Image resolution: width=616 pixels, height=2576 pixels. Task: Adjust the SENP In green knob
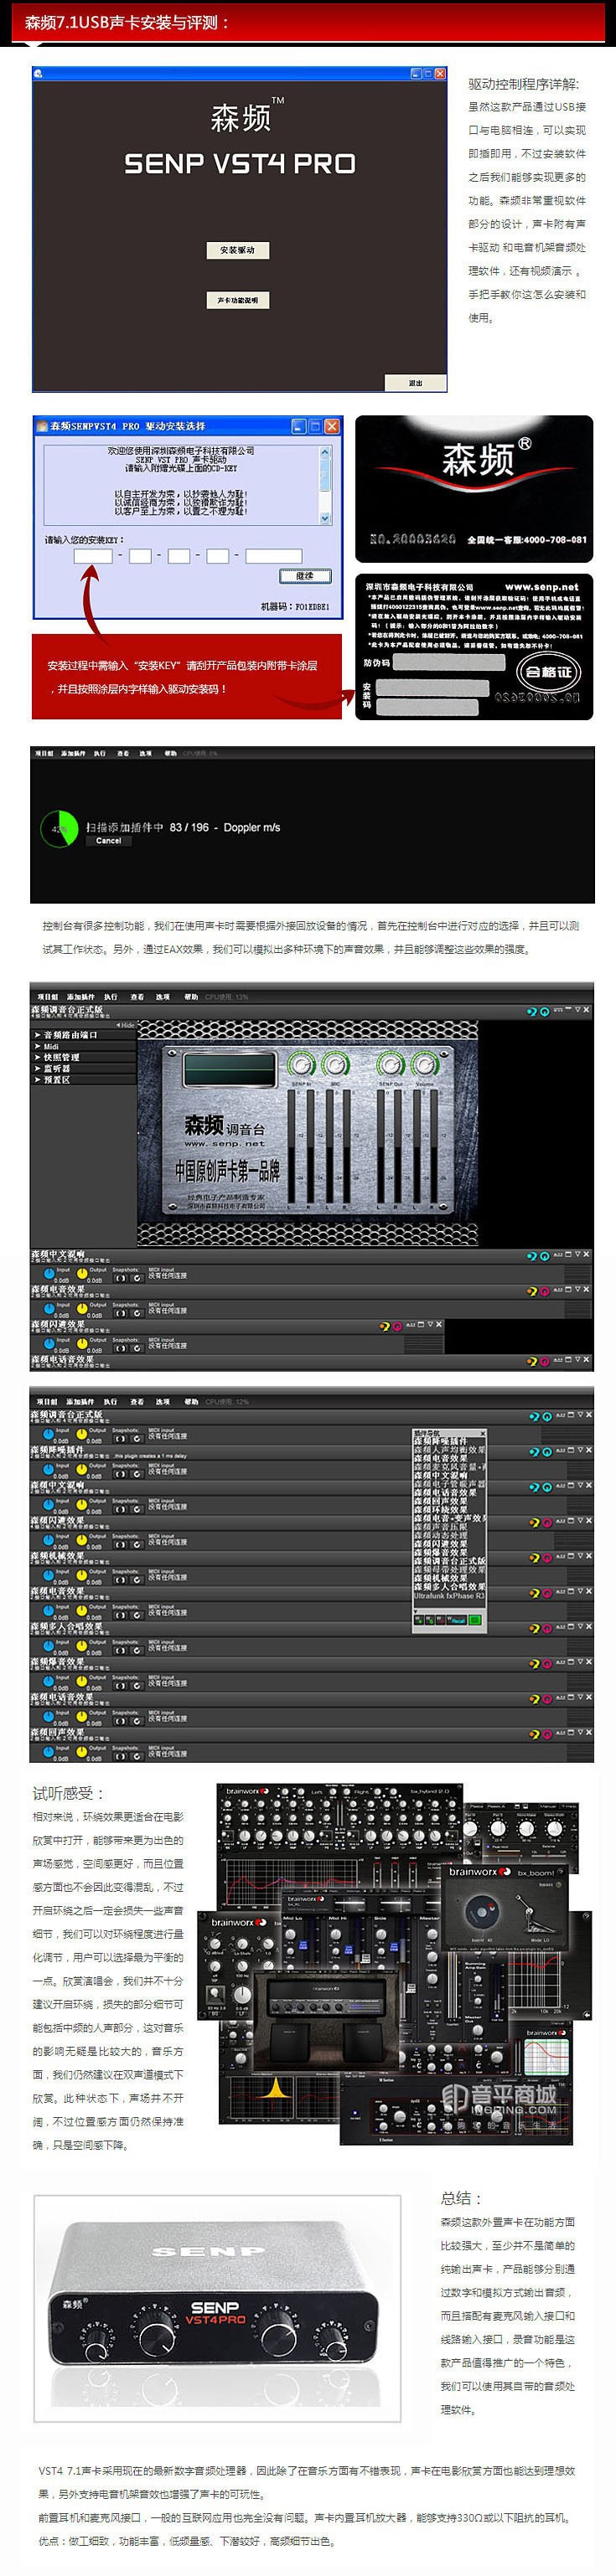pos(302,1064)
